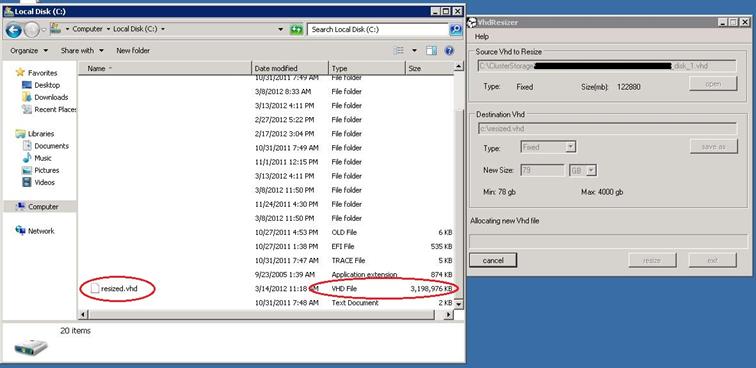Open the Help menu in VhdResizer
This screenshot has width=756, height=368.
[482, 37]
